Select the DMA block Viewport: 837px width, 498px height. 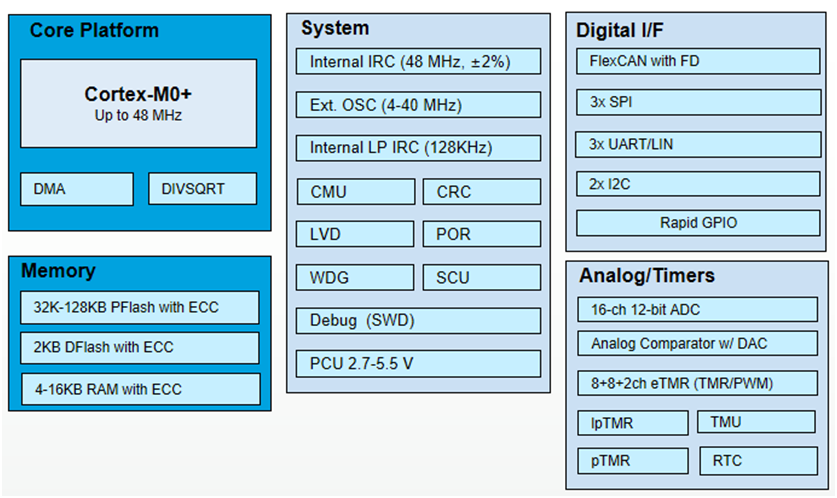tap(77, 189)
